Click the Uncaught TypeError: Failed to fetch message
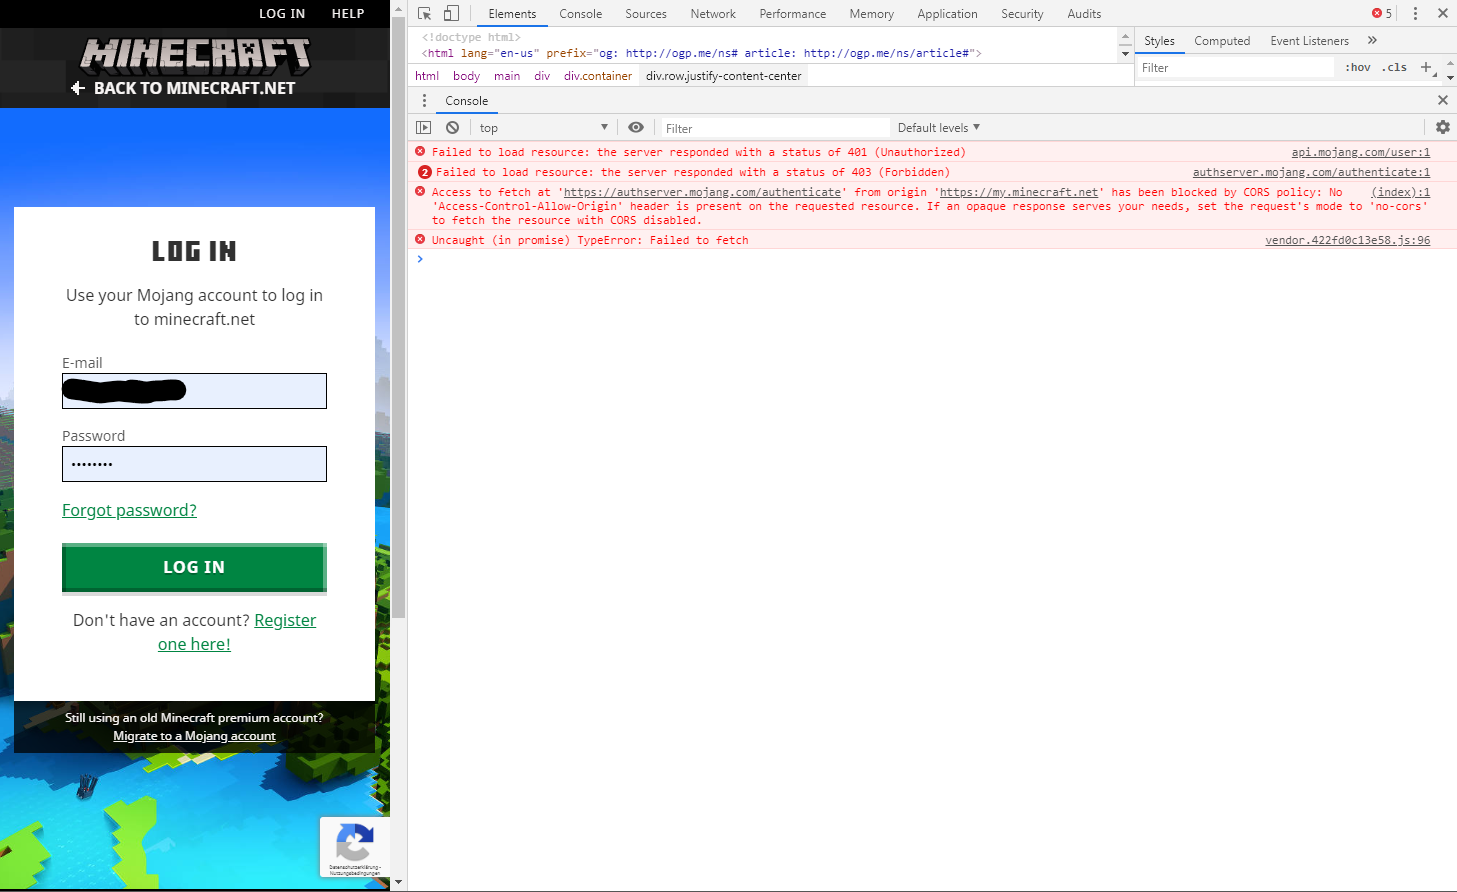This screenshot has width=1457, height=892. pos(590,240)
